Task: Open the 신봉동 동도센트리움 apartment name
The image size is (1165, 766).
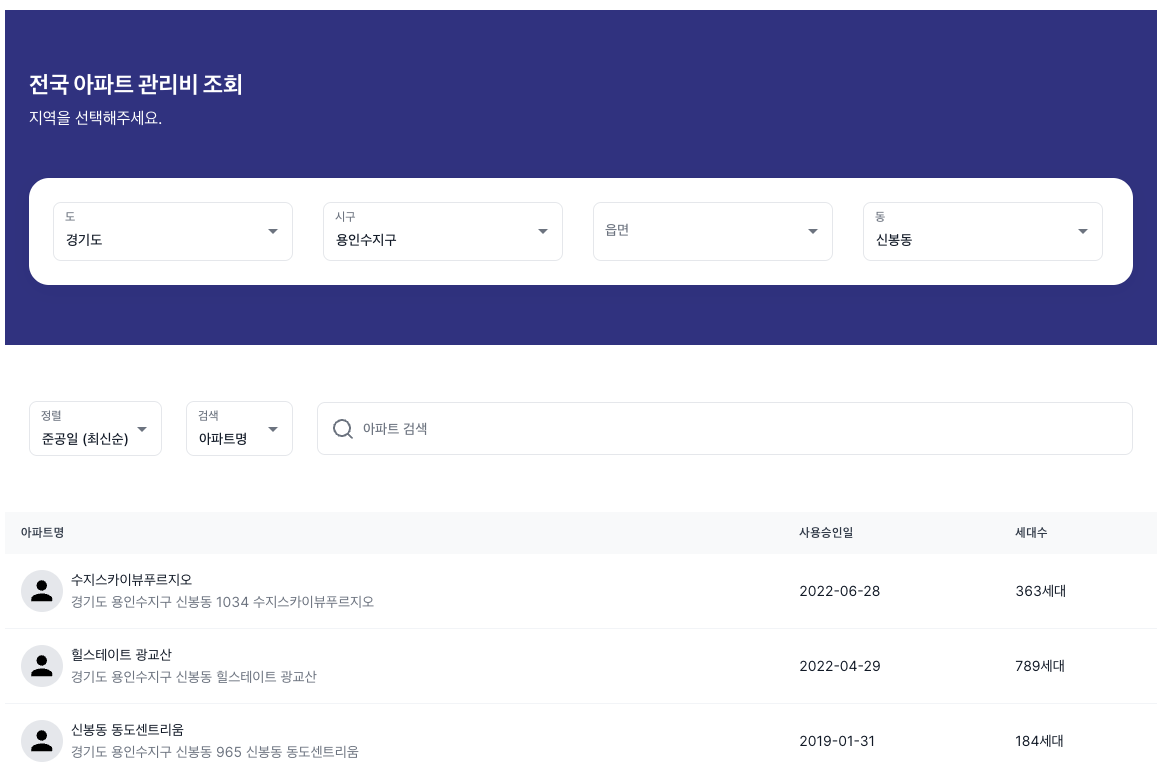Action: click(127, 730)
